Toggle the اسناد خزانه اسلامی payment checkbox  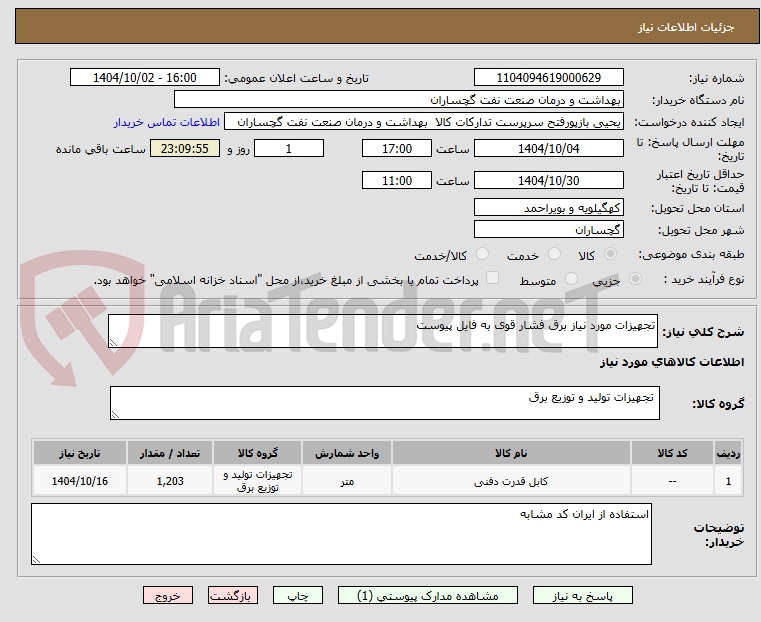(x=492, y=278)
